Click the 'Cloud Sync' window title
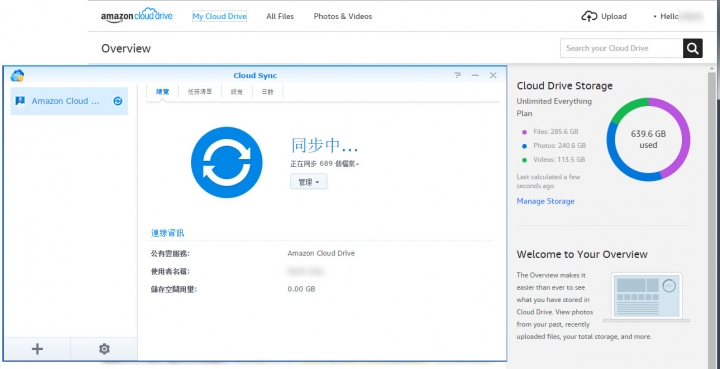 tap(255, 76)
